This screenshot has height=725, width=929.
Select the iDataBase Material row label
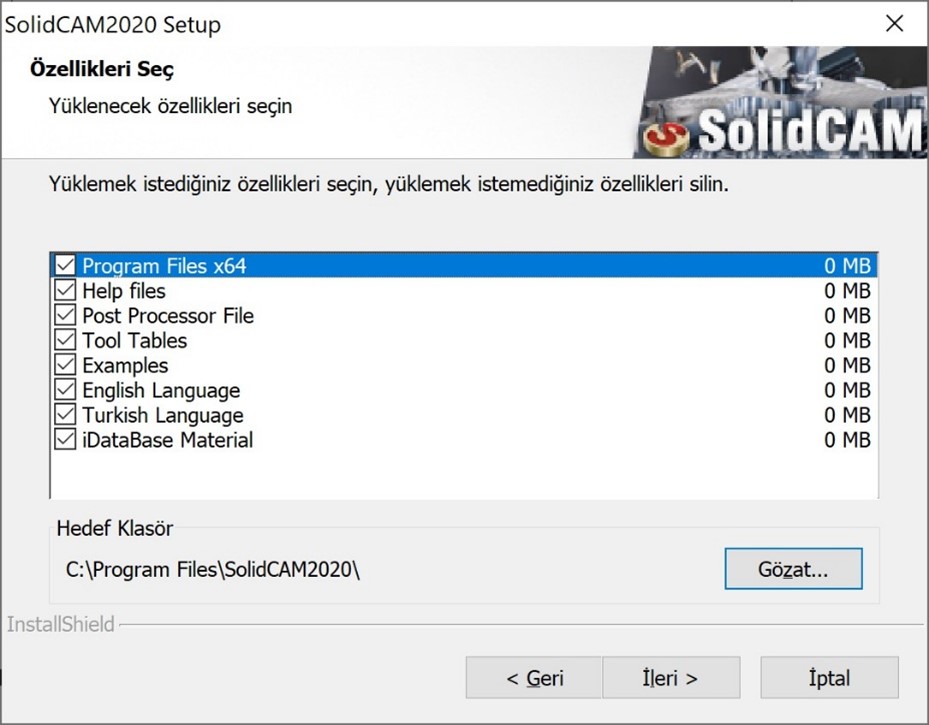pyautogui.click(x=168, y=440)
